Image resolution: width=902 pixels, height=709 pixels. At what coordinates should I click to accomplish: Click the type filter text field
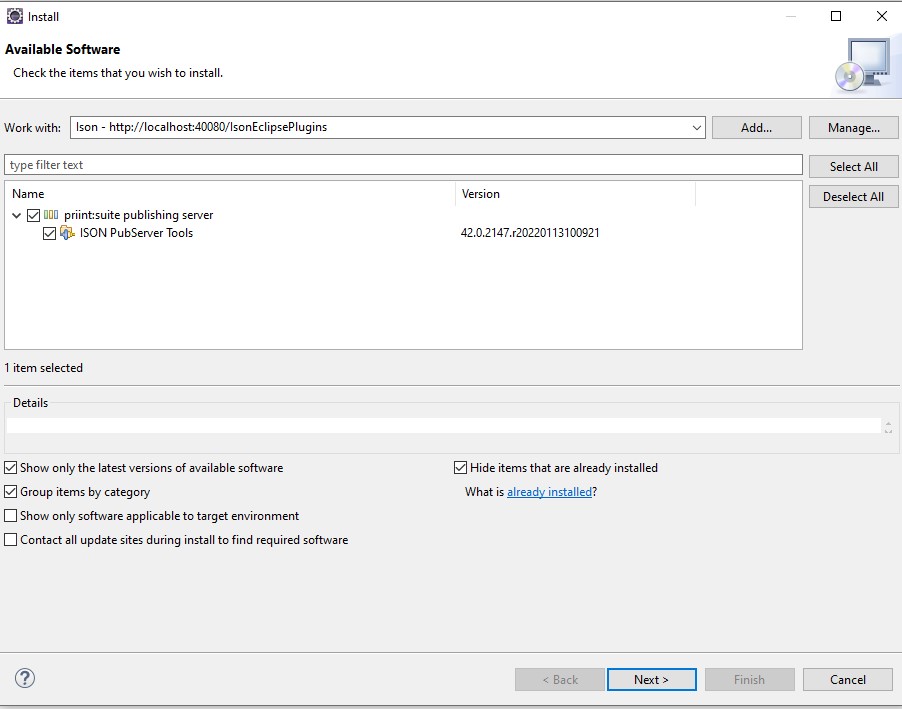click(x=403, y=165)
